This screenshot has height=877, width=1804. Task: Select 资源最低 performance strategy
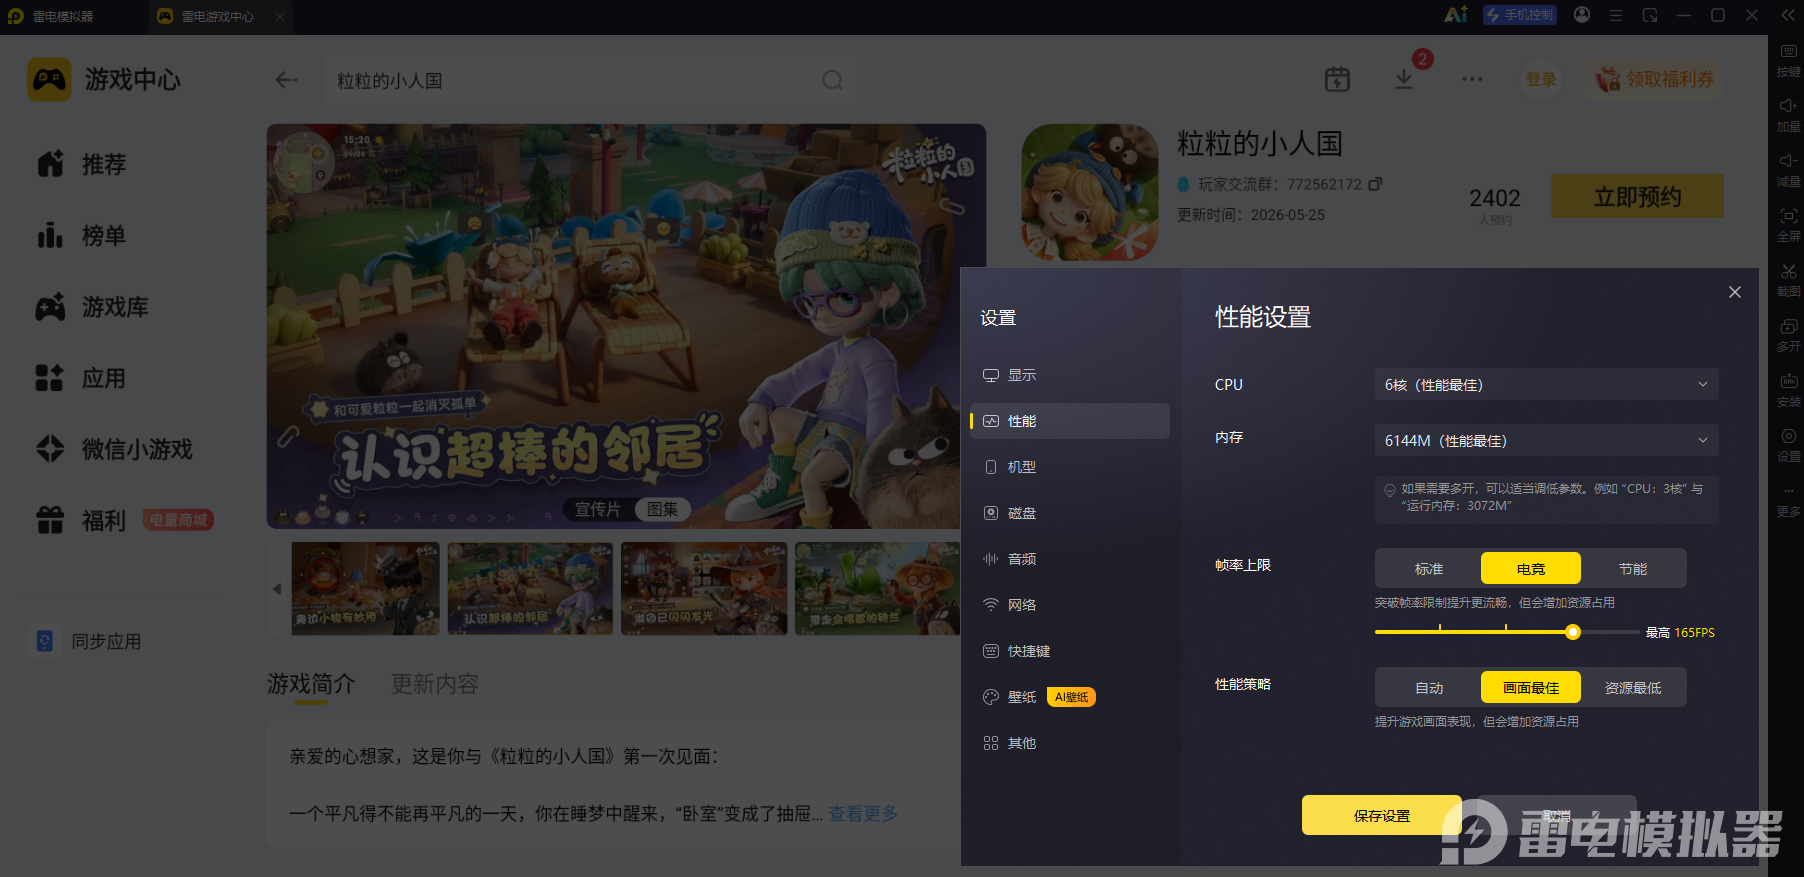tap(1633, 687)
